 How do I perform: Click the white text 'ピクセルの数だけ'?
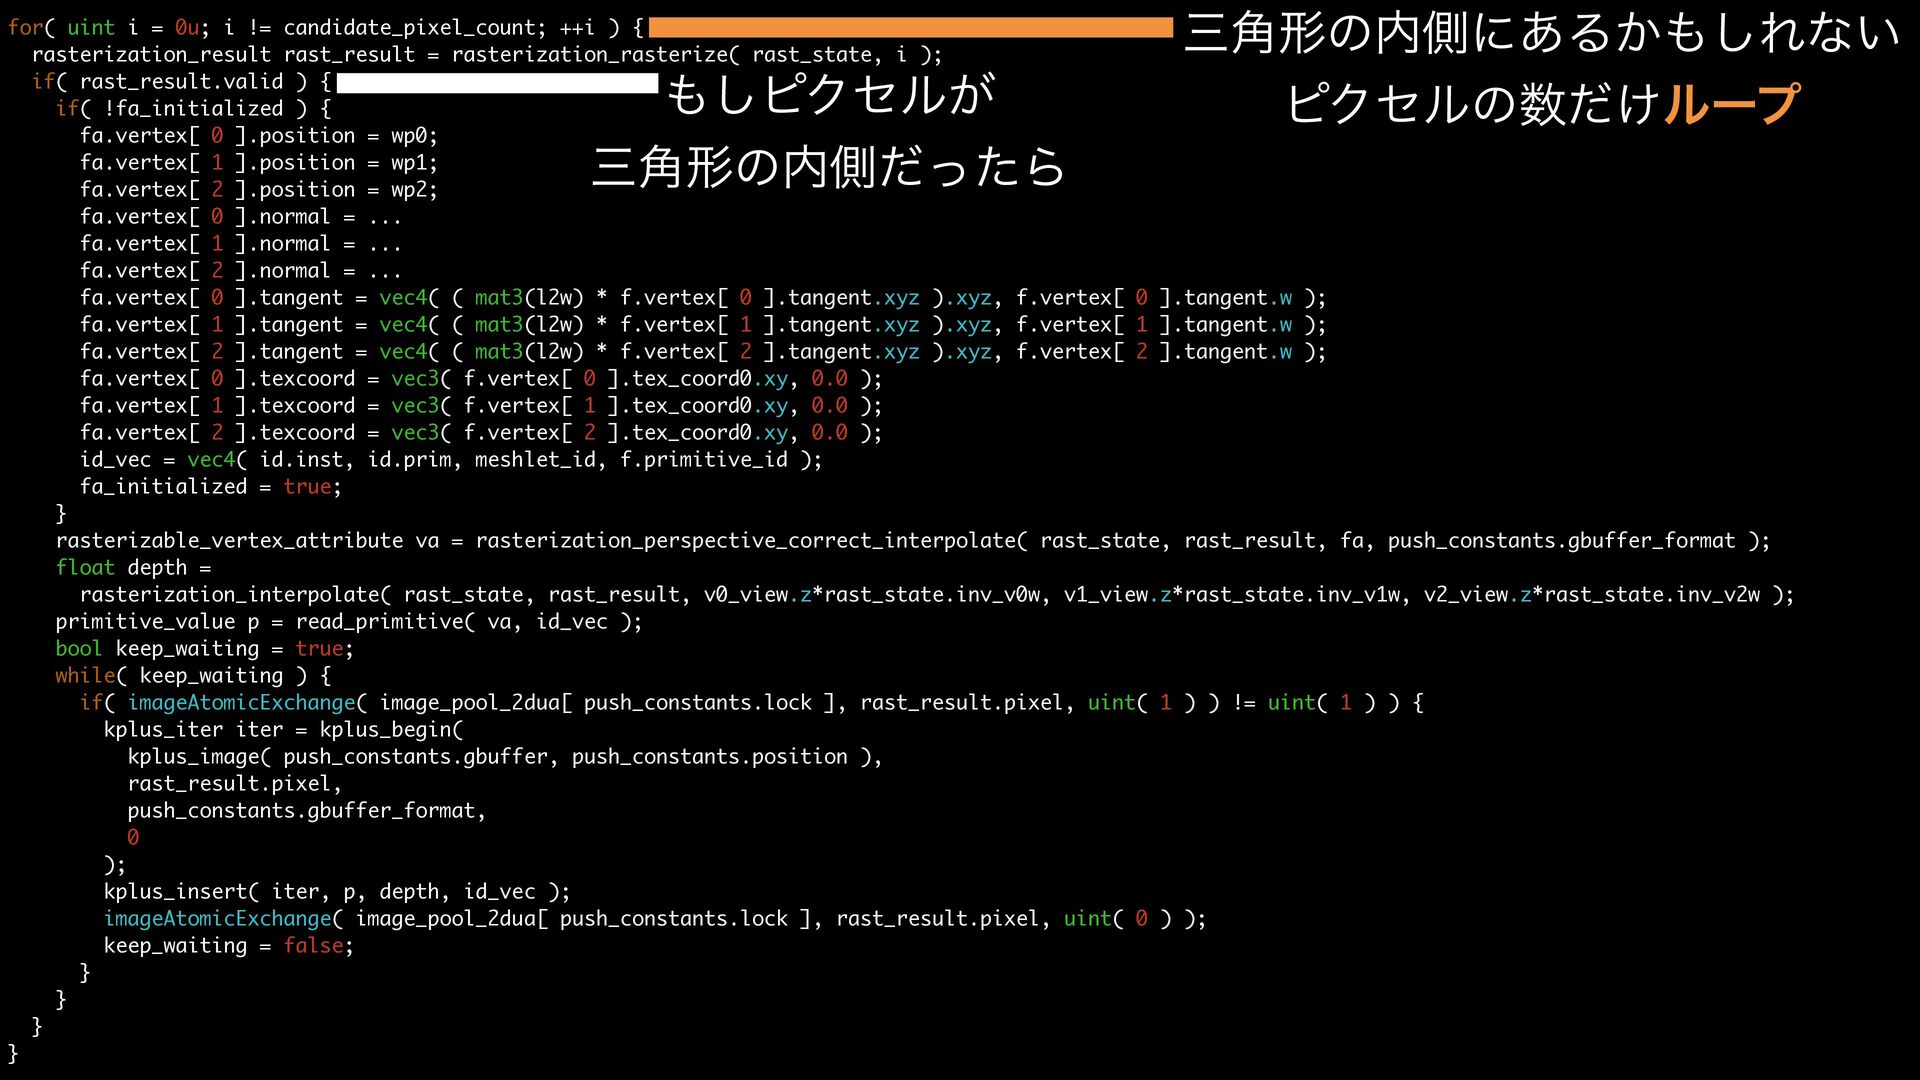(1474, 104)
